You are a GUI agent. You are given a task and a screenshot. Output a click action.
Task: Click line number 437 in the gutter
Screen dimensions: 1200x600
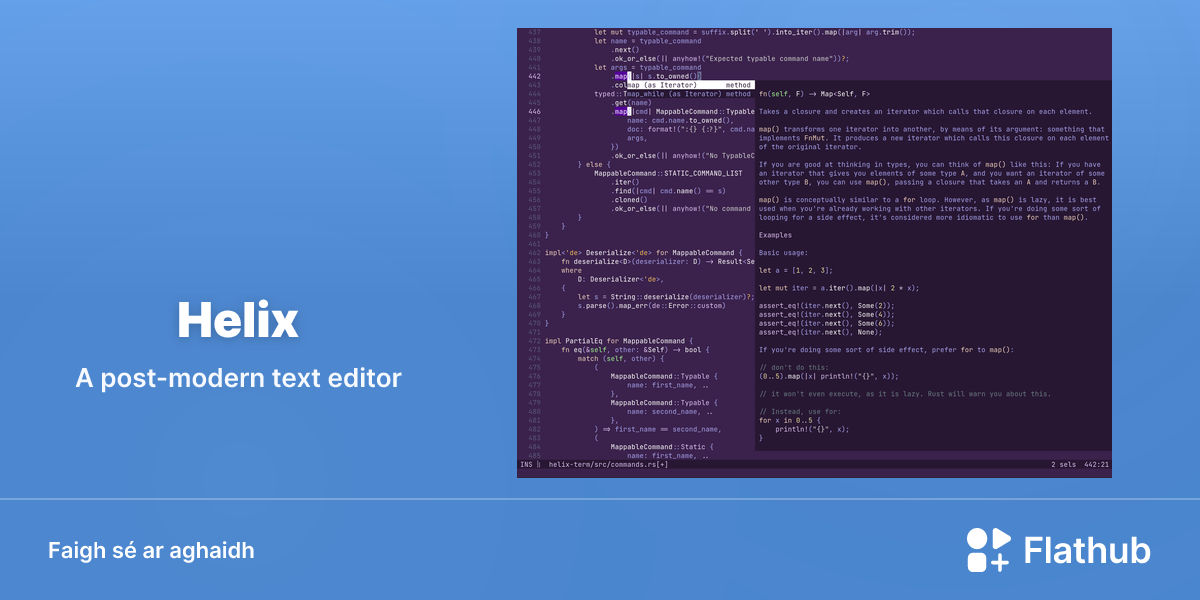(x=532, y=32)
